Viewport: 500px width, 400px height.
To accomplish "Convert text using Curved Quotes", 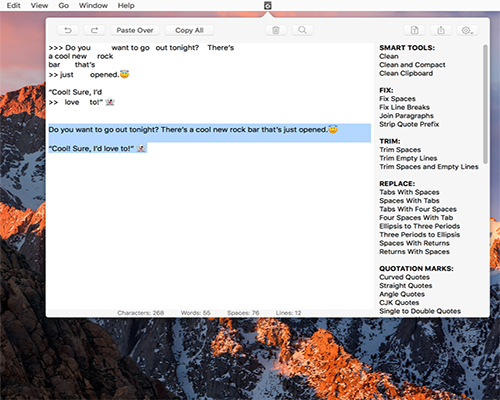I will coord(404,277).
